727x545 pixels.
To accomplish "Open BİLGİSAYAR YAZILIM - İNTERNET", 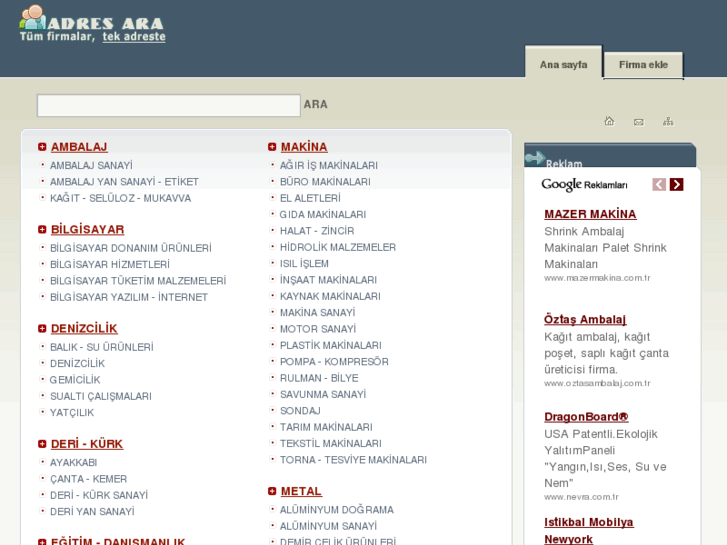I will (129, 297).
